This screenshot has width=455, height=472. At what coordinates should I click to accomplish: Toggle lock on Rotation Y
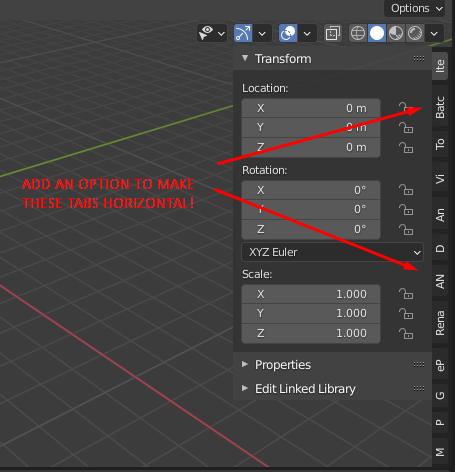point(406,210)
